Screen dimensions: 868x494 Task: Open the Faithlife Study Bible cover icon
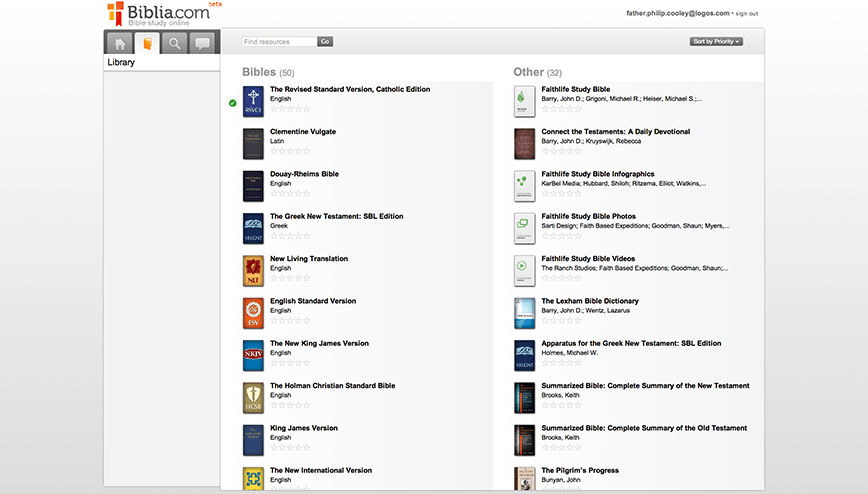524,101
